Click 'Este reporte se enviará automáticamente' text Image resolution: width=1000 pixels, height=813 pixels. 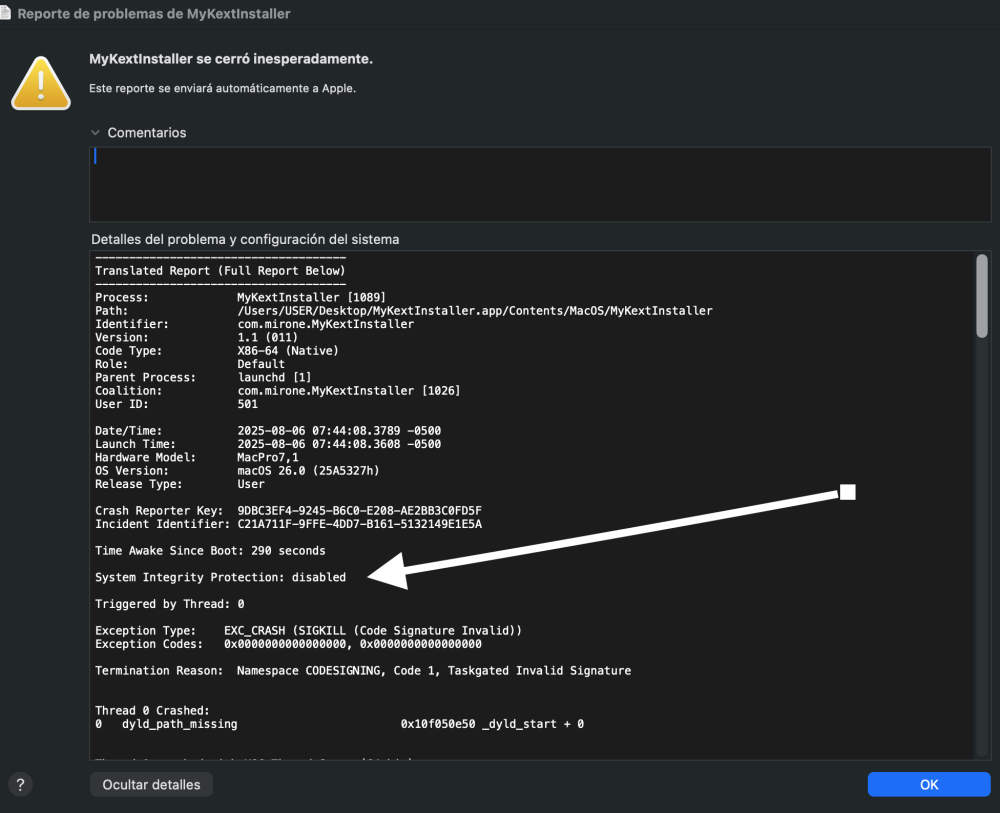coord(223,88)
